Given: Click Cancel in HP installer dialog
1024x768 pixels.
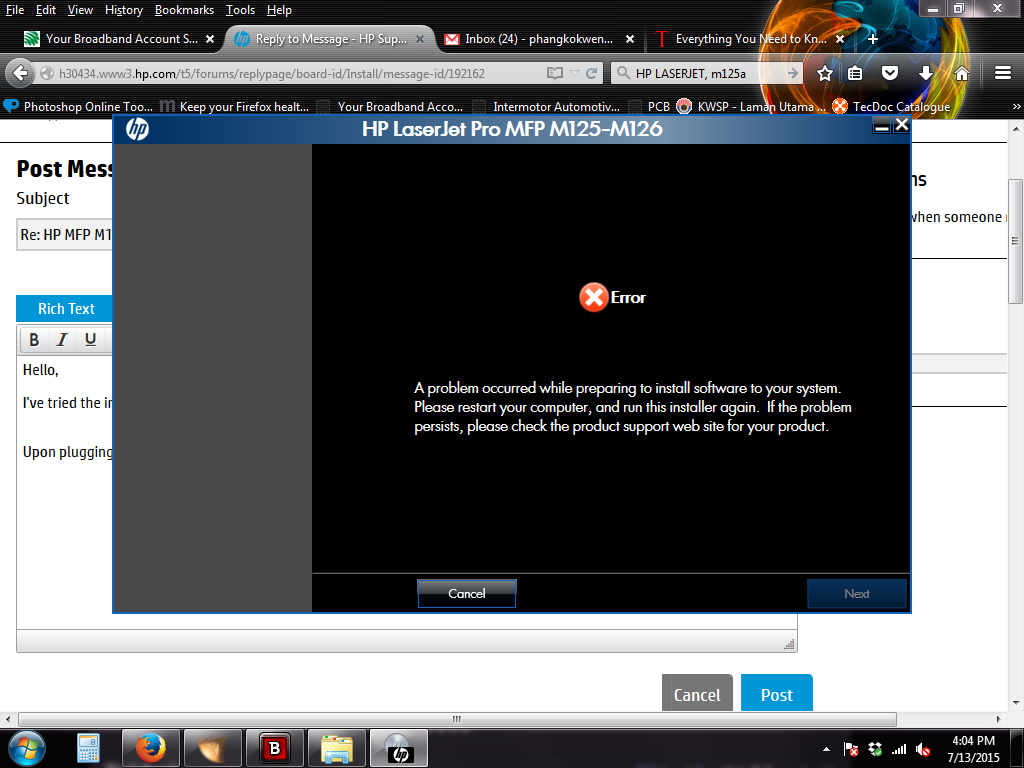Looking at the screenshot, I should pos(466,593).
